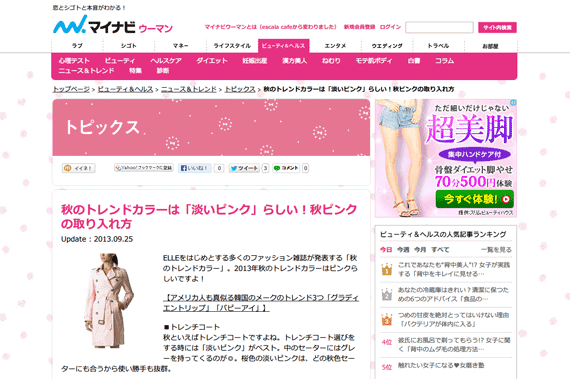Open the トラベル main nav tab
The height and width of the screenshot is (379, 570).
[x=438, y=46]
